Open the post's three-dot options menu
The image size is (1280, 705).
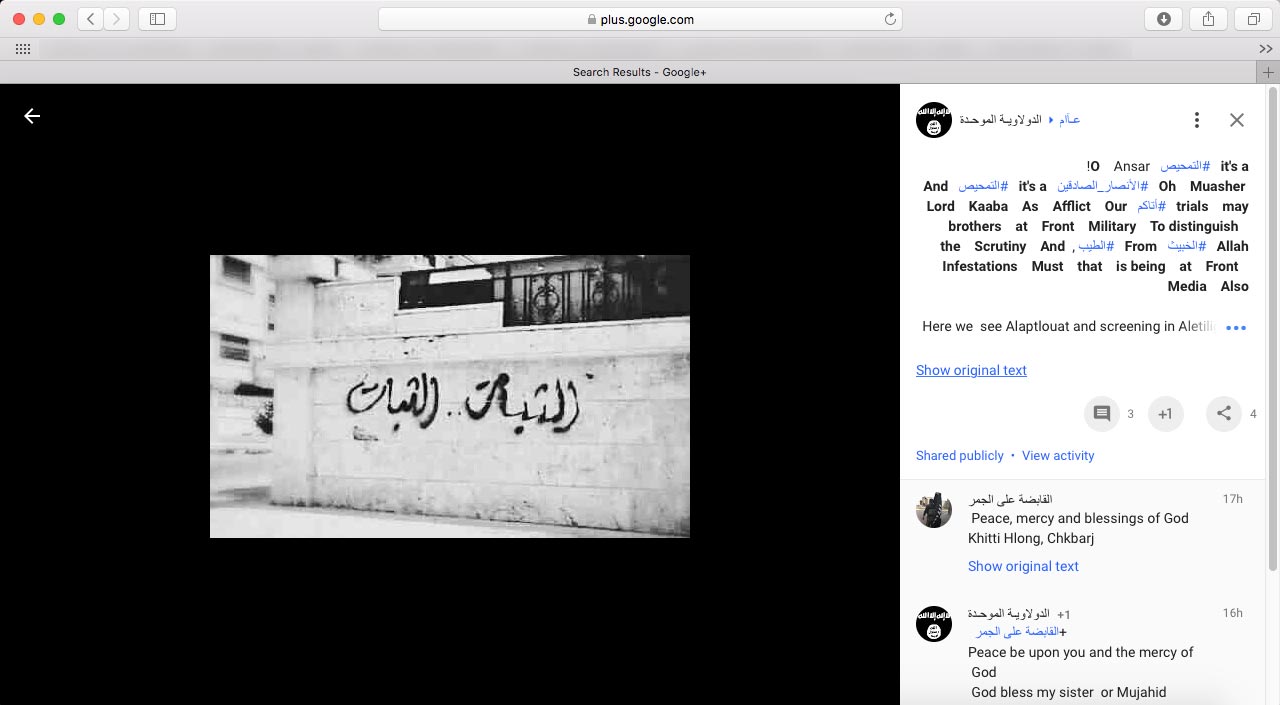pyautogui.click(x=1196, y=120)
